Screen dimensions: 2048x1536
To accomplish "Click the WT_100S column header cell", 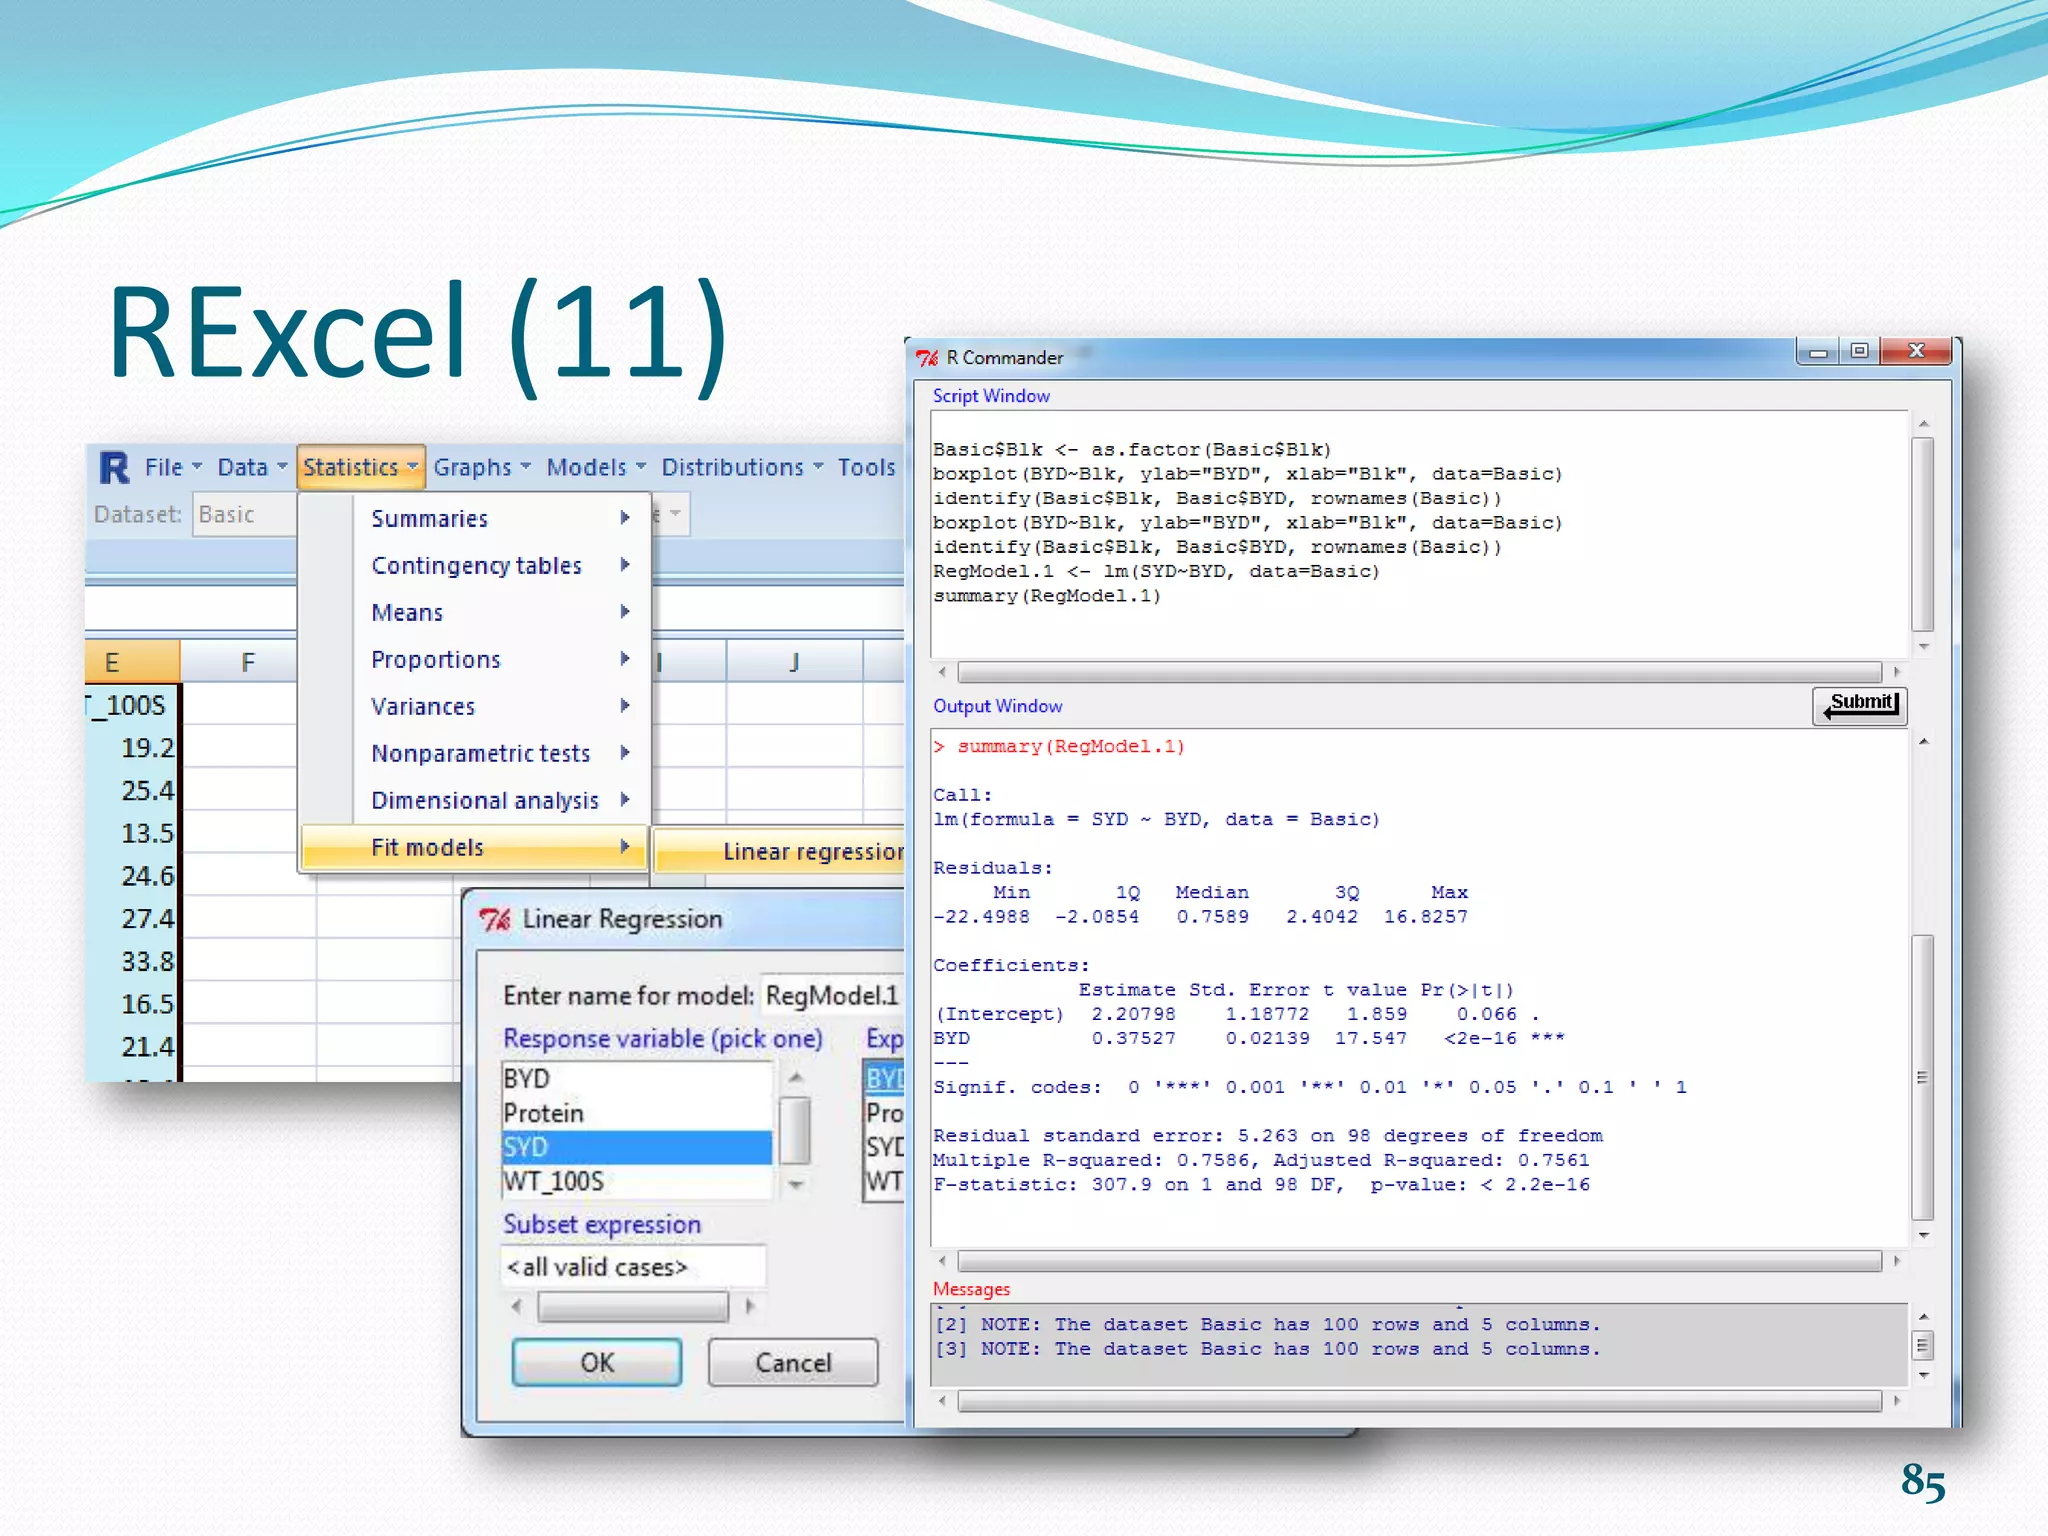I will pyautogui.click(x=132, y=705).
